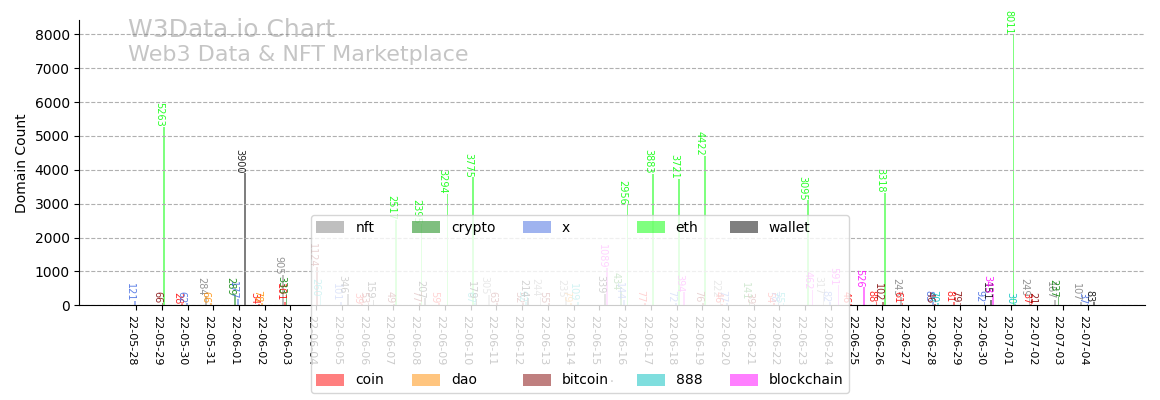Click the W3Data.io Chart title

231,30
